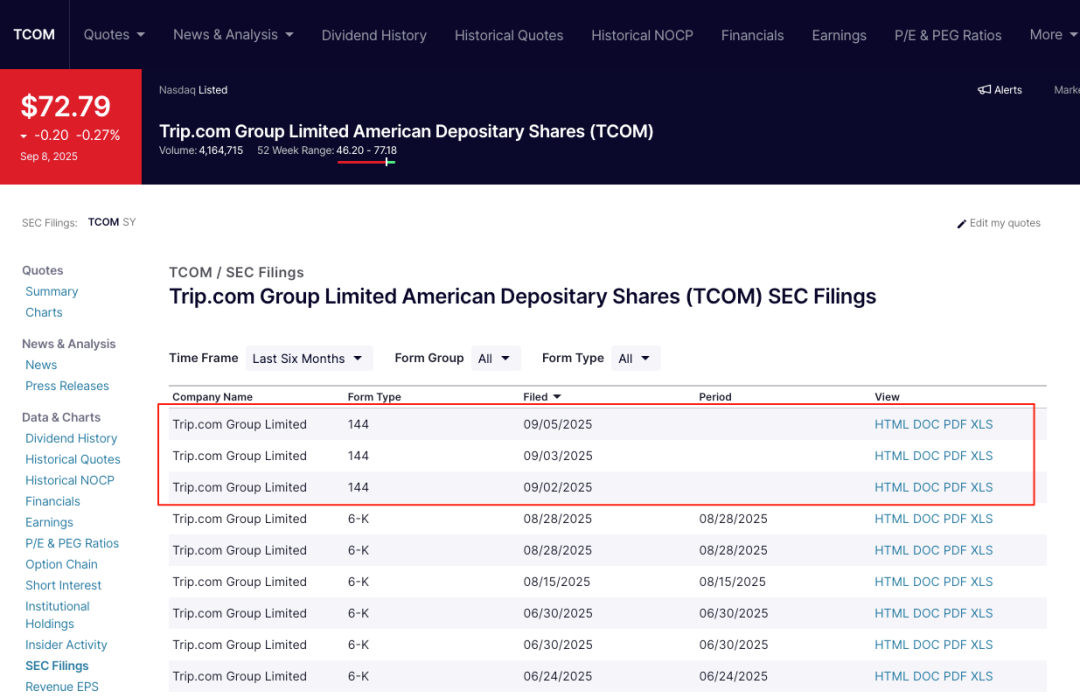1080x698 pixels.
Task: Open the Option Chain sidebar link
Action: 61,564
